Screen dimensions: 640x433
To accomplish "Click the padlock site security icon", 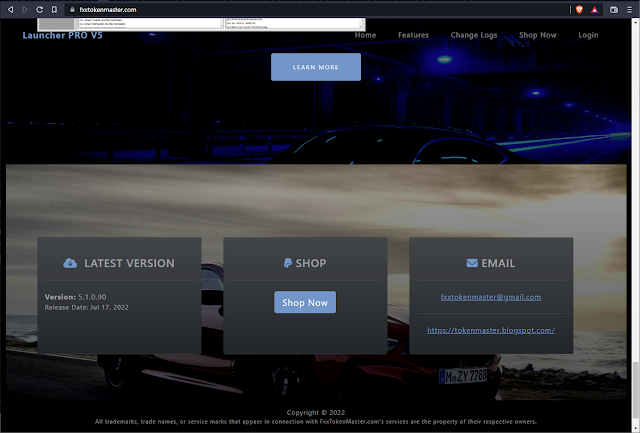I will coord(72,9).
